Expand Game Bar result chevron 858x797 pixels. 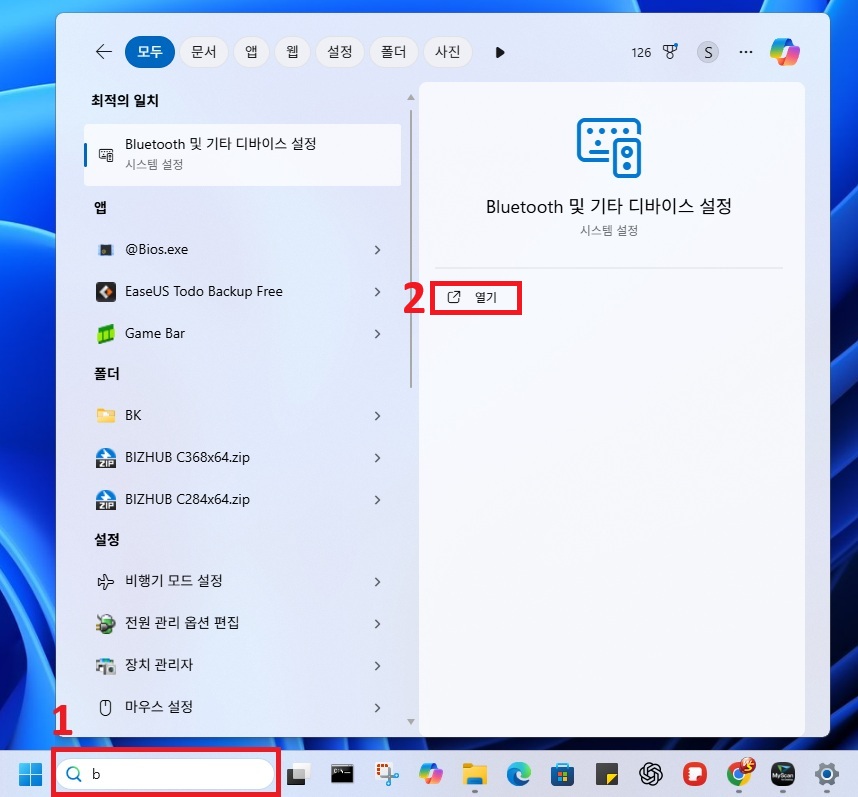(x=377, y=334)
